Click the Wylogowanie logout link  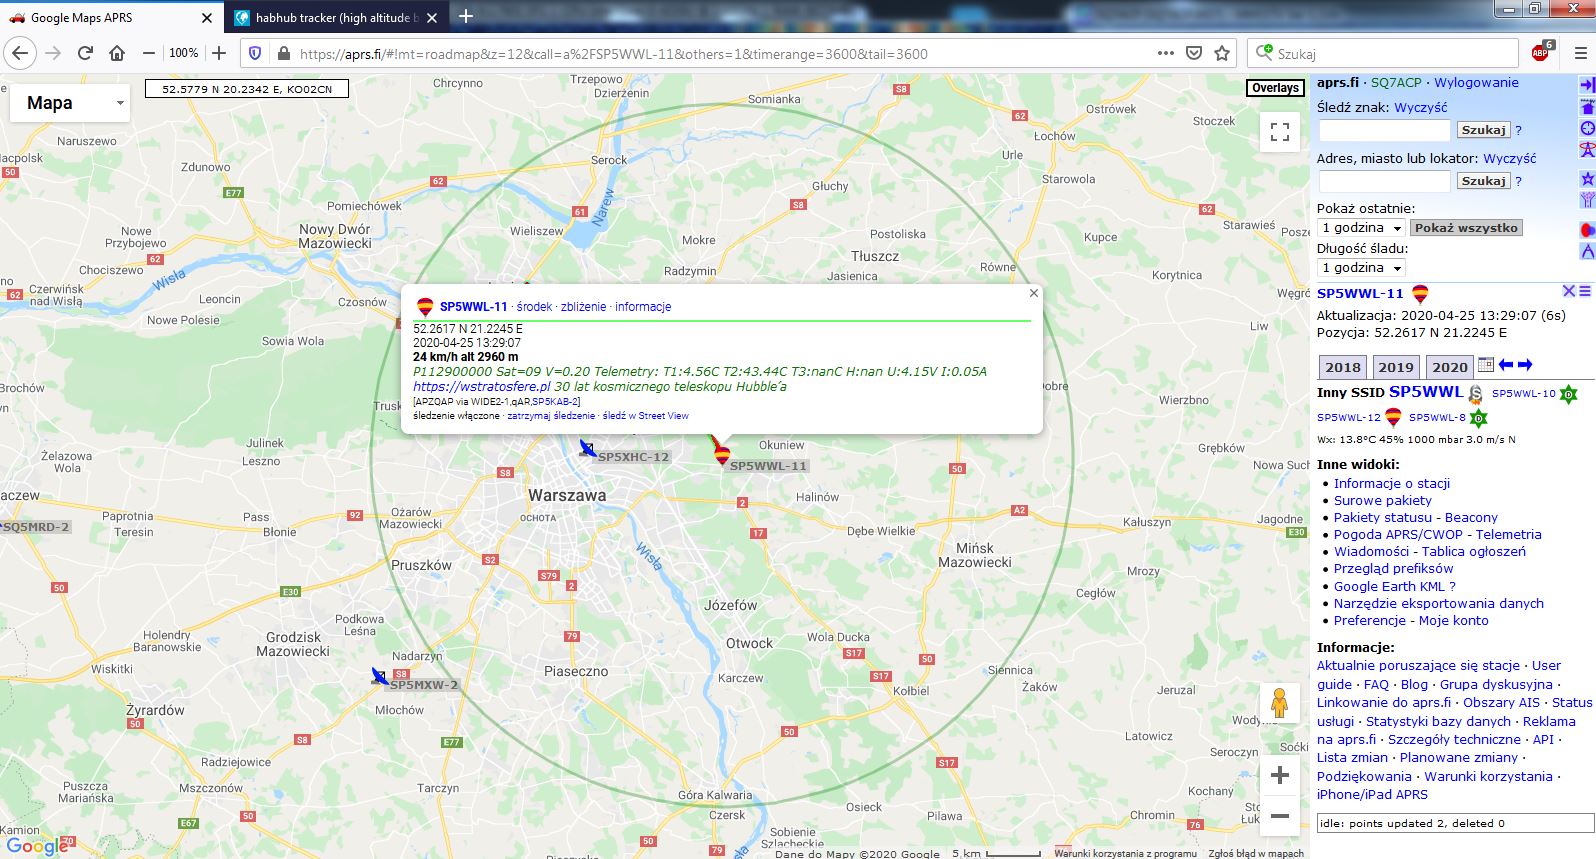pos(1476,83)
